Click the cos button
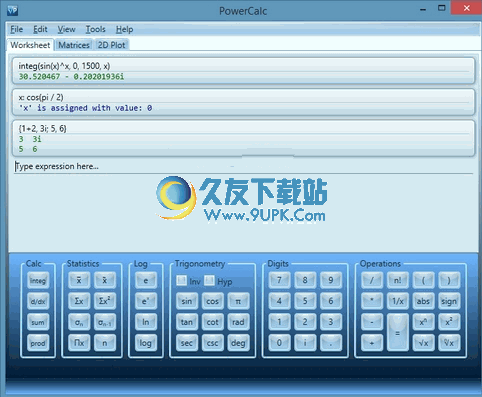482x397 pixels. tap(212, 301)
